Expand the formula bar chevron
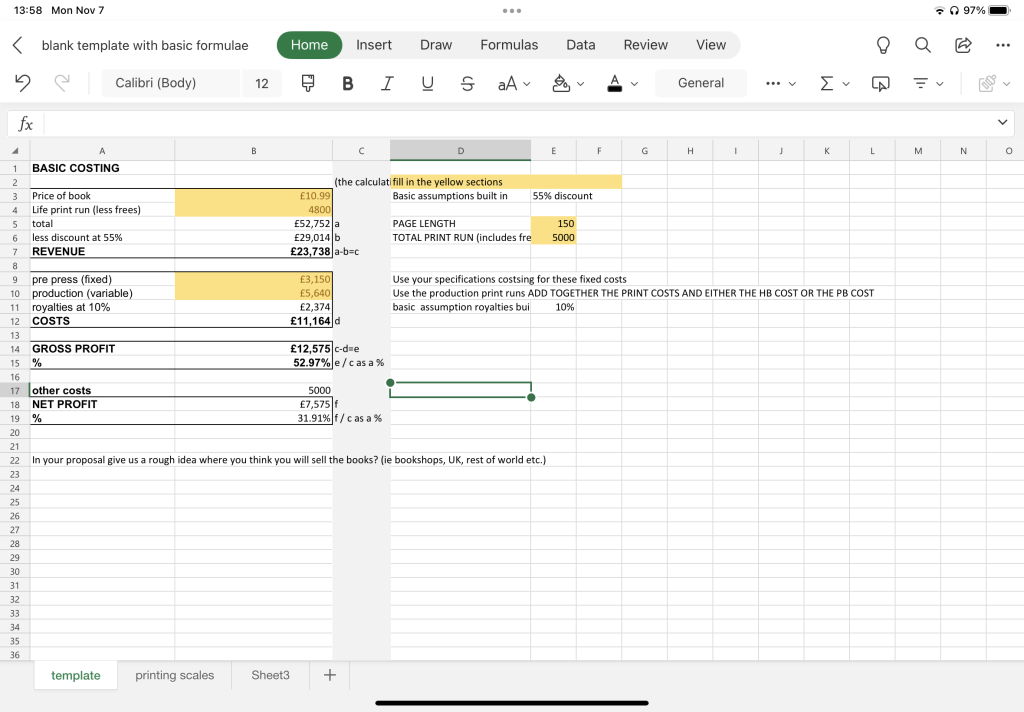This screenshot has height=712, width=1024. pyautogui.click(x=1002, y=122)
